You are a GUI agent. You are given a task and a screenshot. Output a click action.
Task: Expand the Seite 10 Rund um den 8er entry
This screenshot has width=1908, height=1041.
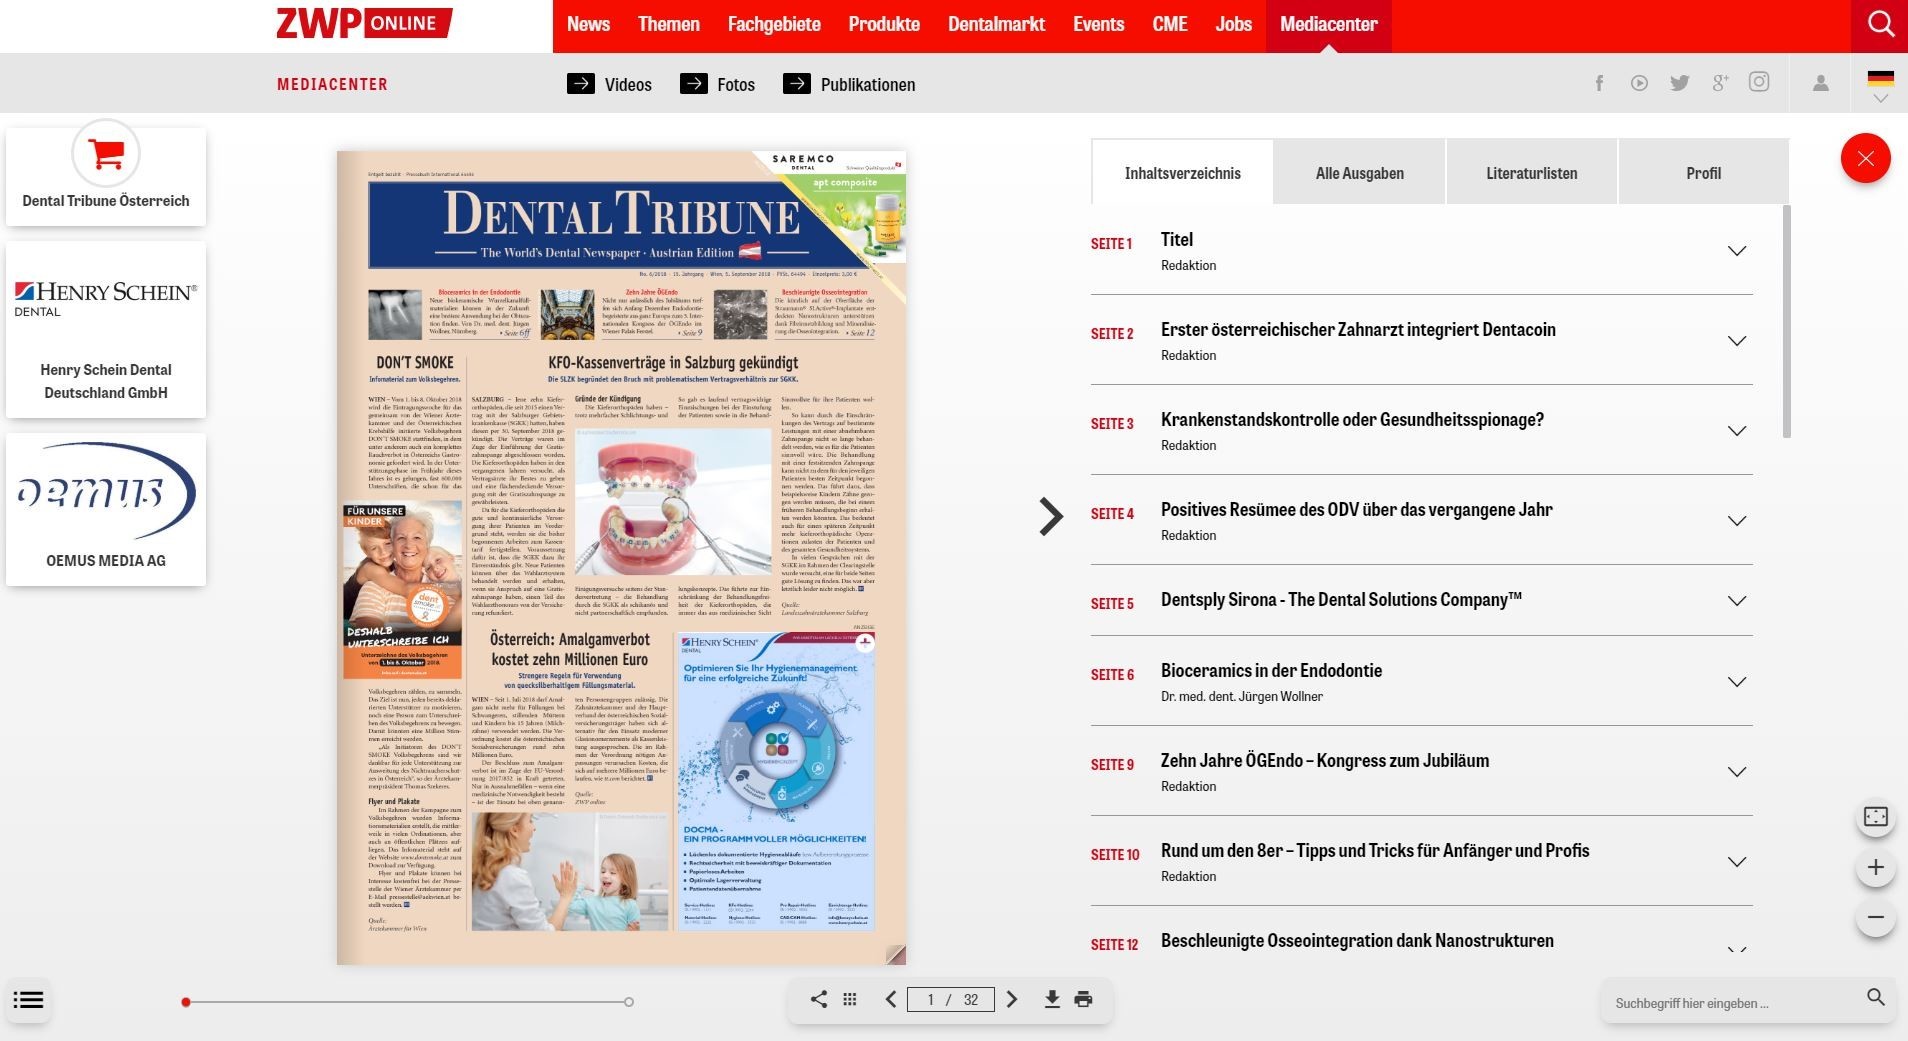point(1737,862)
